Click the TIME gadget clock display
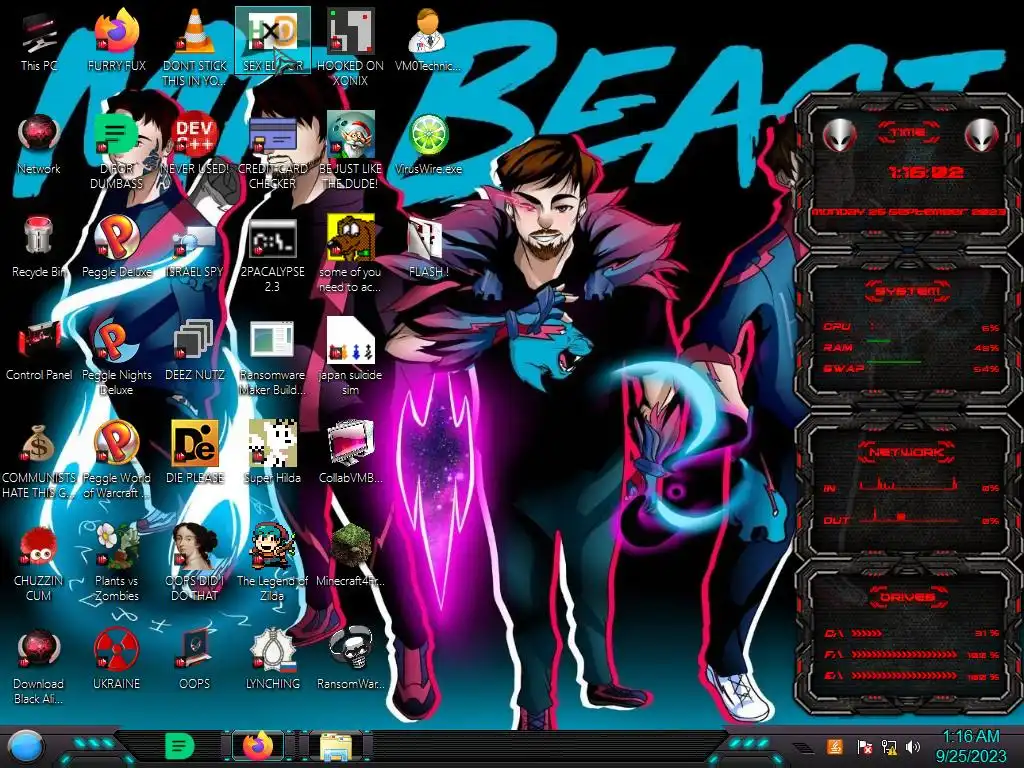The height and width of the screenshot is (768, 1024). [925, 172]
